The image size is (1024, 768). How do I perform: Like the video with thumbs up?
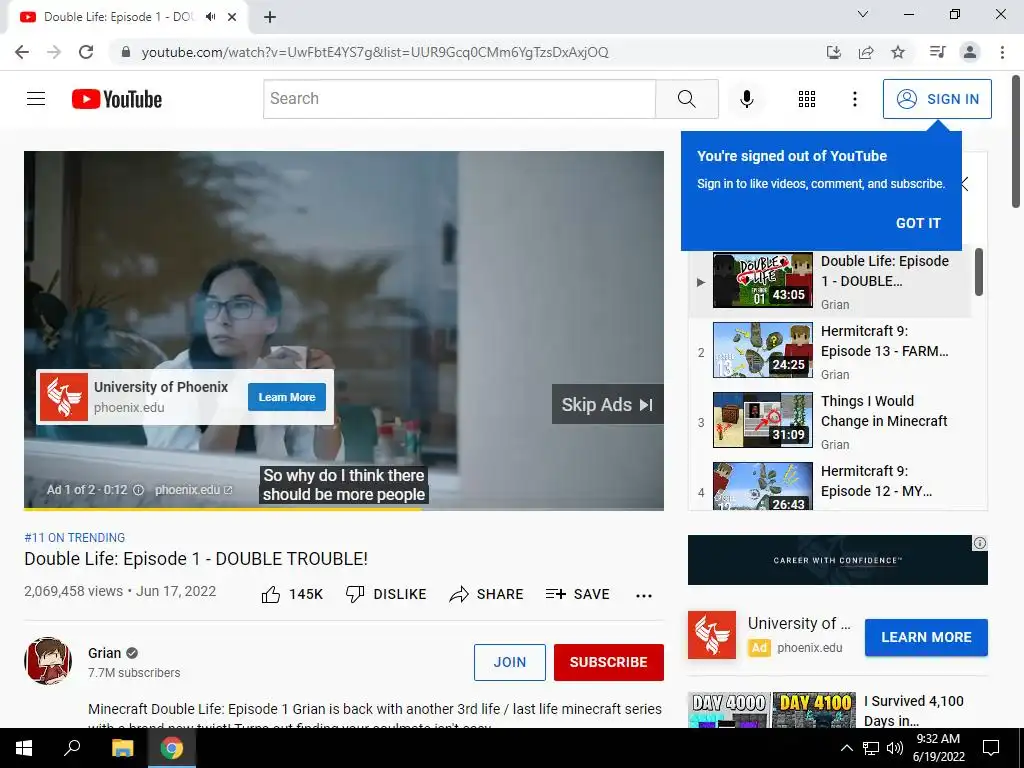pos(292,594)
